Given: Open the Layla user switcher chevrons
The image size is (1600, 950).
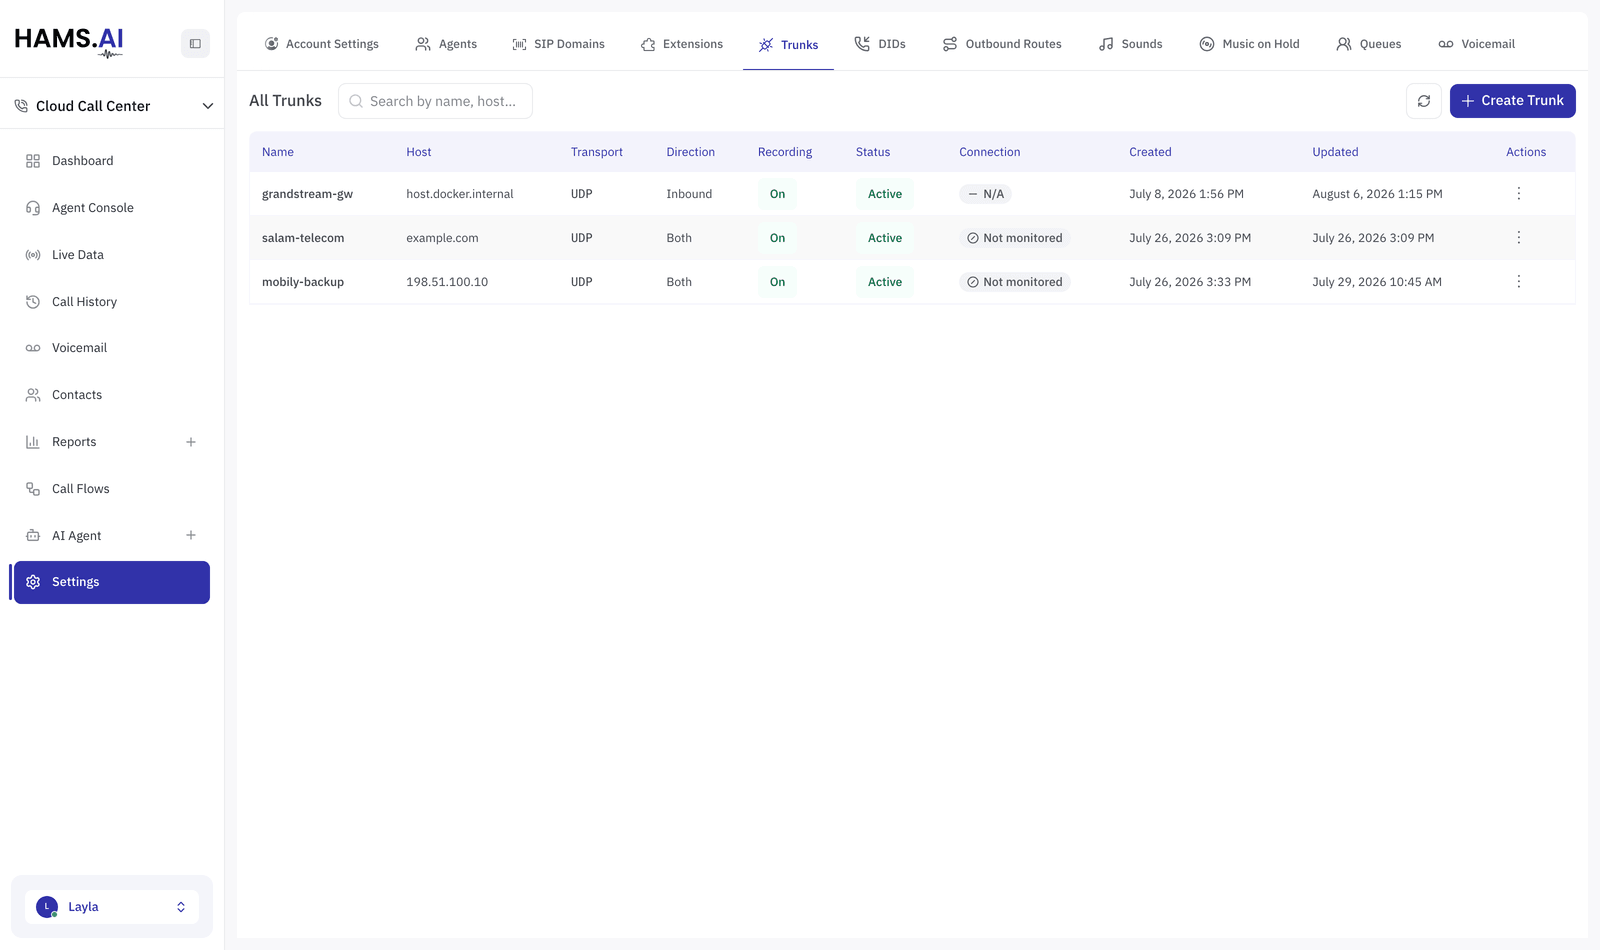Looking at the screenshot, I should 181,907.
